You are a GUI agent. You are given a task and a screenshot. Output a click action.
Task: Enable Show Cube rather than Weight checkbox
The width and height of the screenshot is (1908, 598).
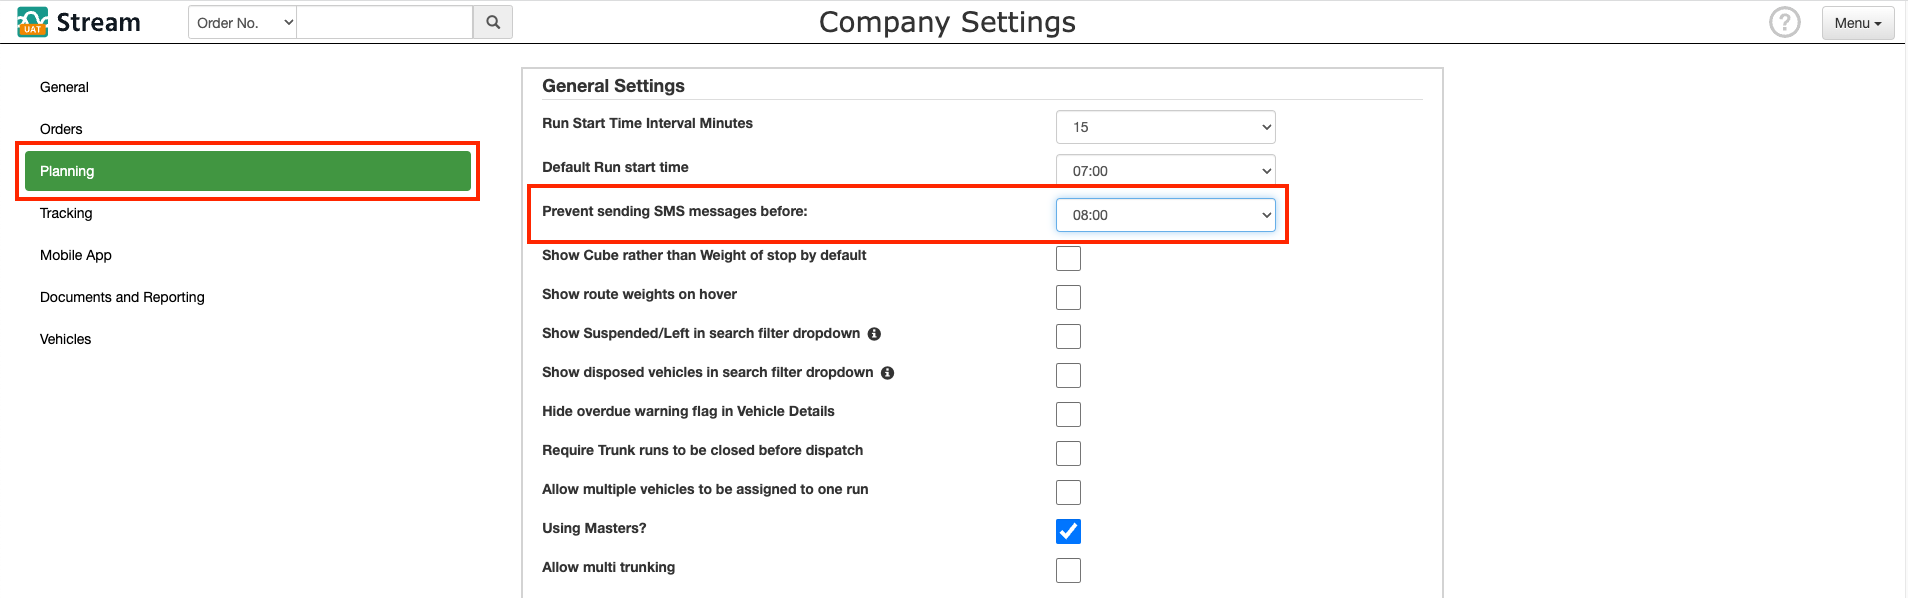click(x=1068, y=258)
